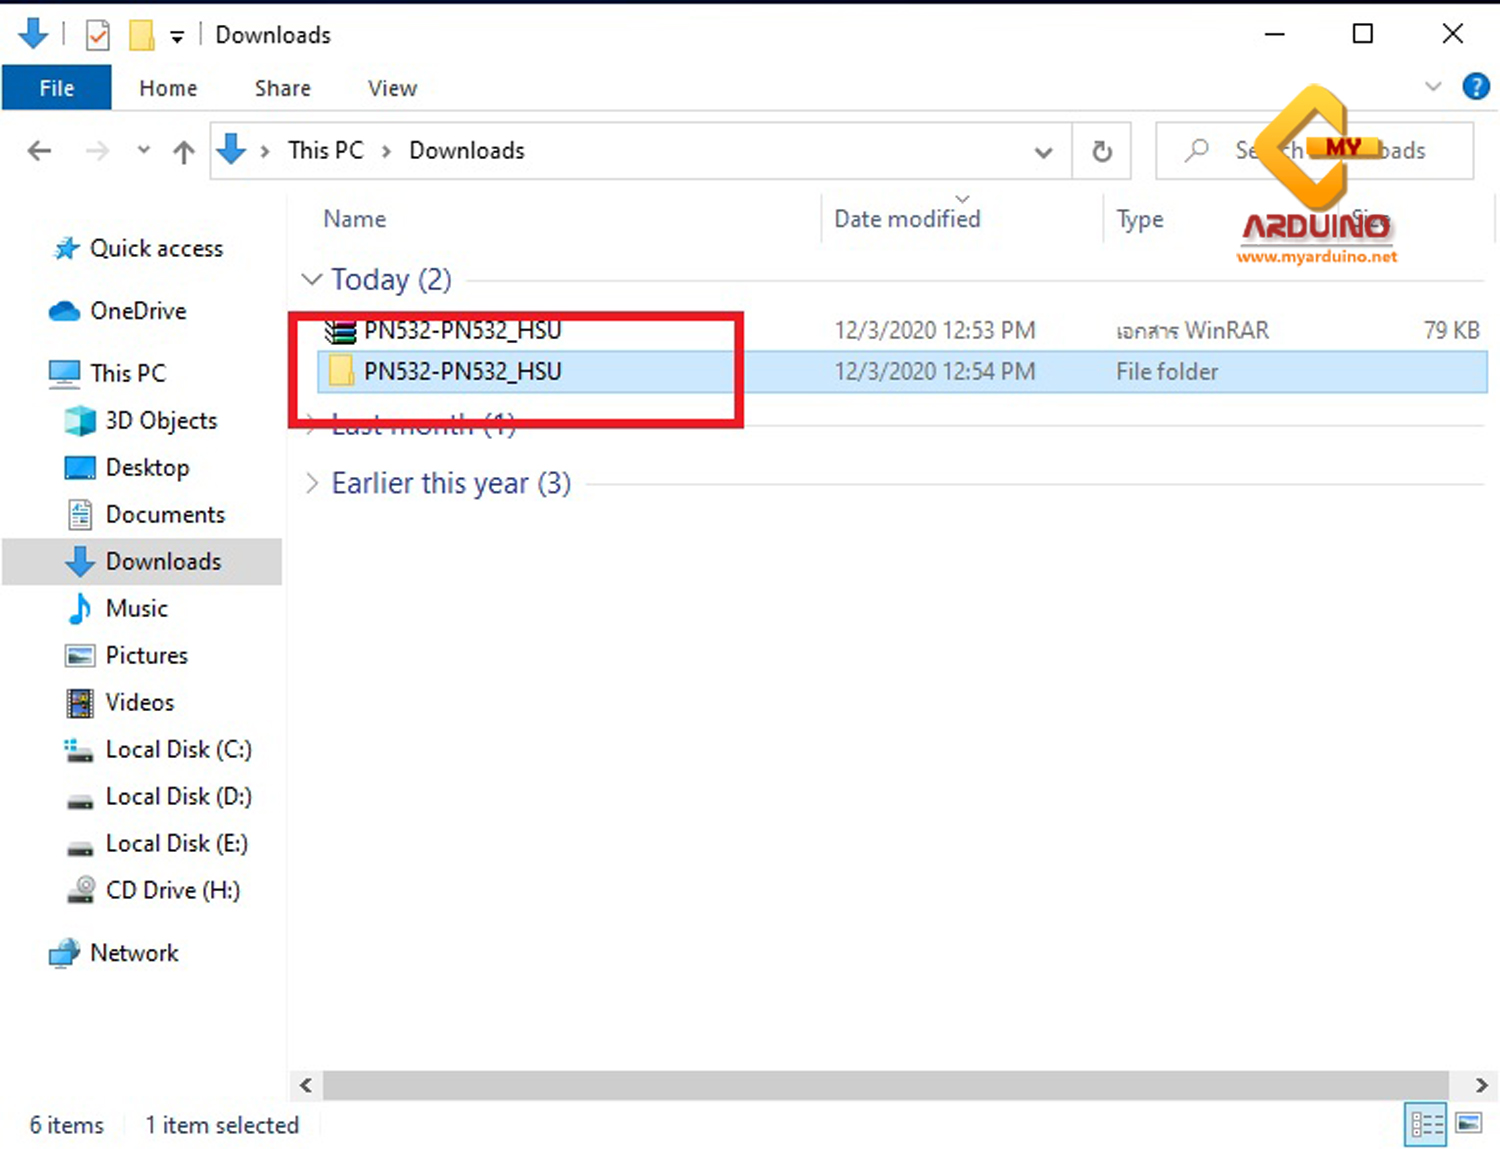Switch to the View tab
The width and height of the screenshot is (1500, 1149).
(391, 88)
